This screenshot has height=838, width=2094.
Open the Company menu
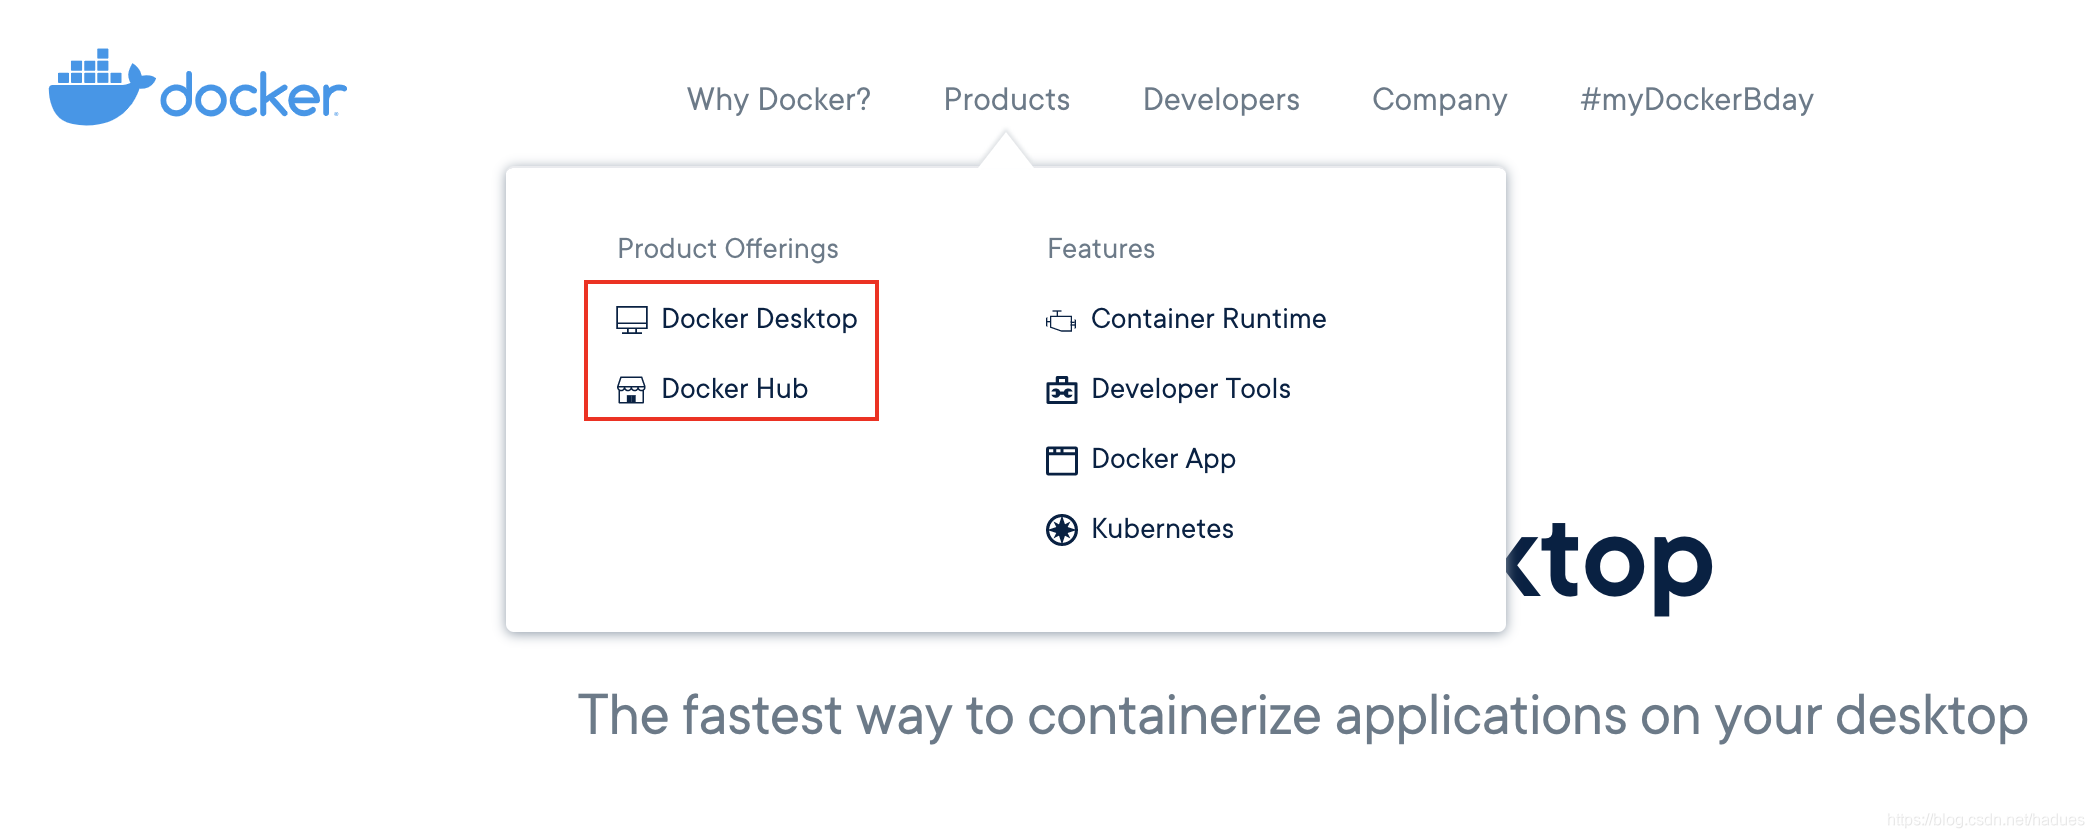pyautogui.click(x=1439, y=99)
